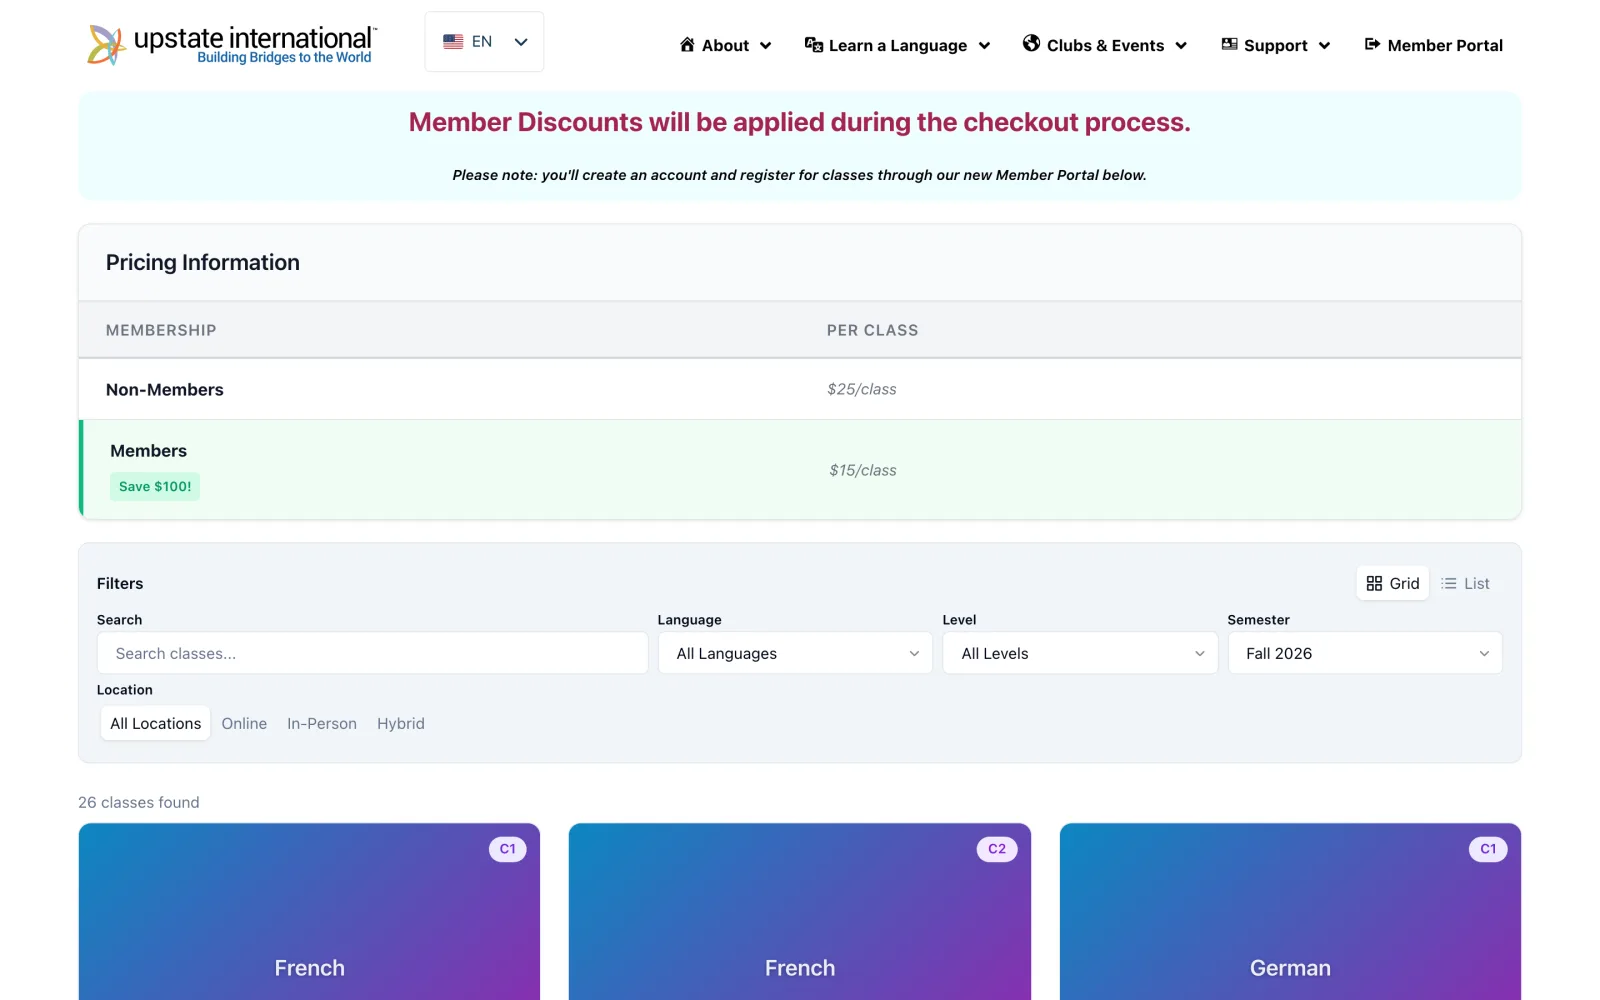1600x1000 pixels.
Task: Click the Members row label
Action: [148, 451]
